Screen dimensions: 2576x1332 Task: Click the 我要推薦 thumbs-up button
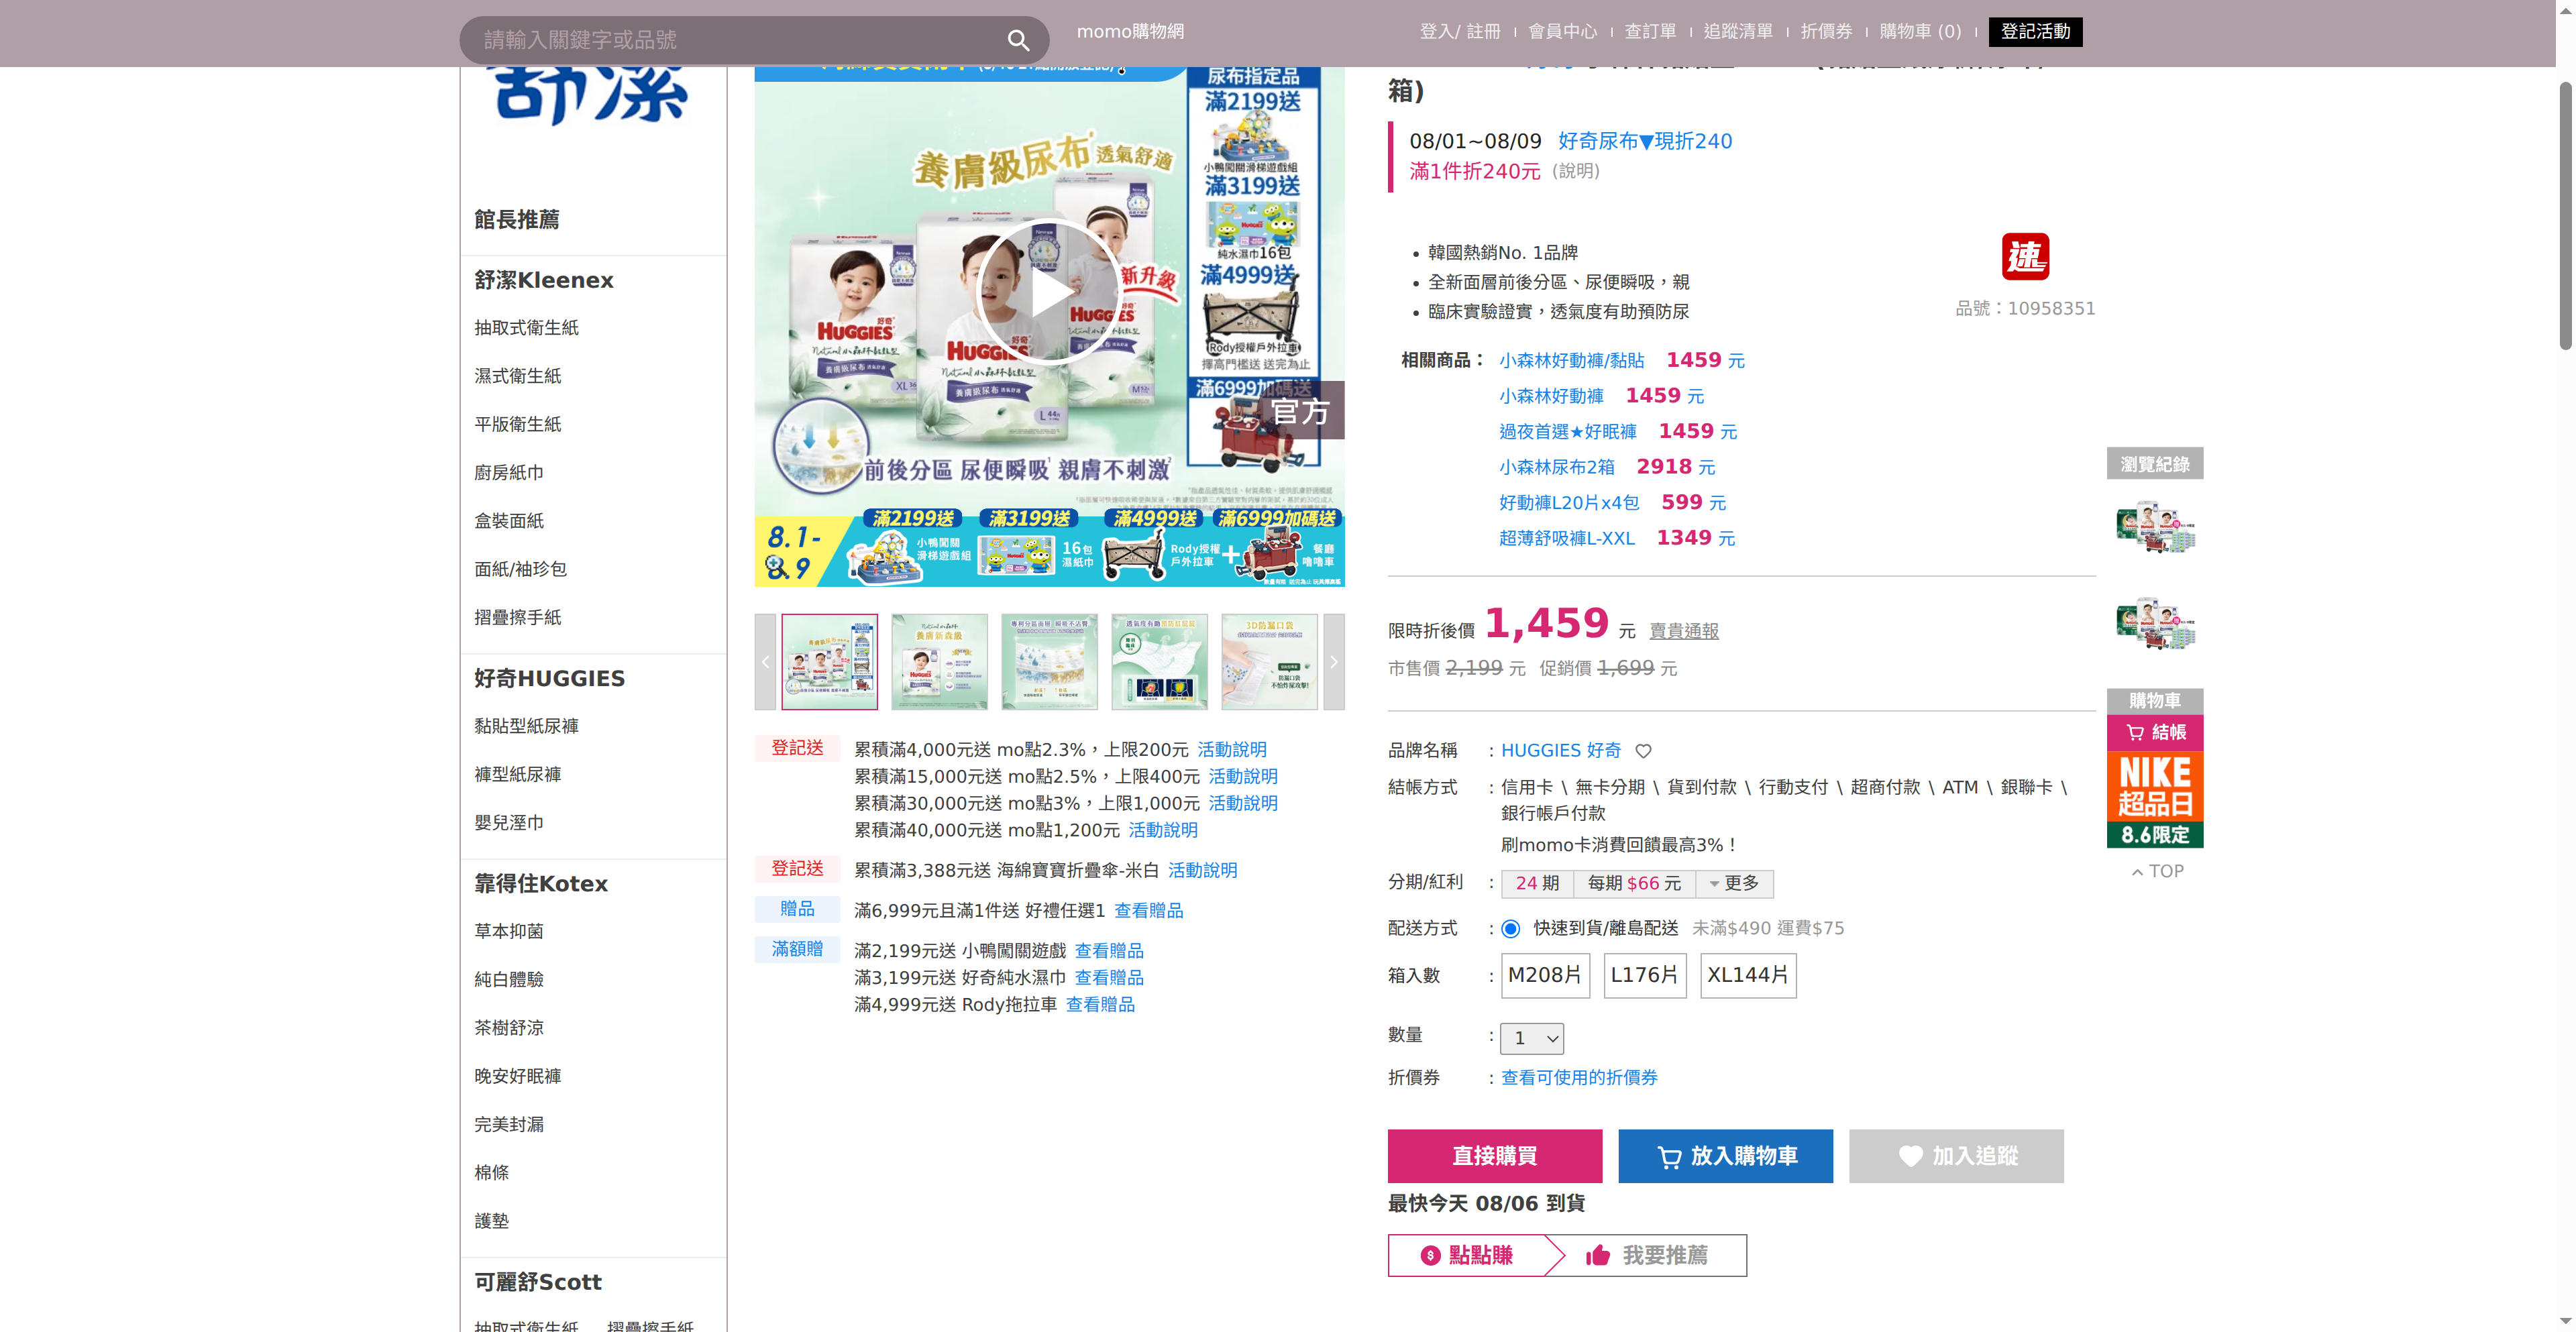click(1647, 1255)
